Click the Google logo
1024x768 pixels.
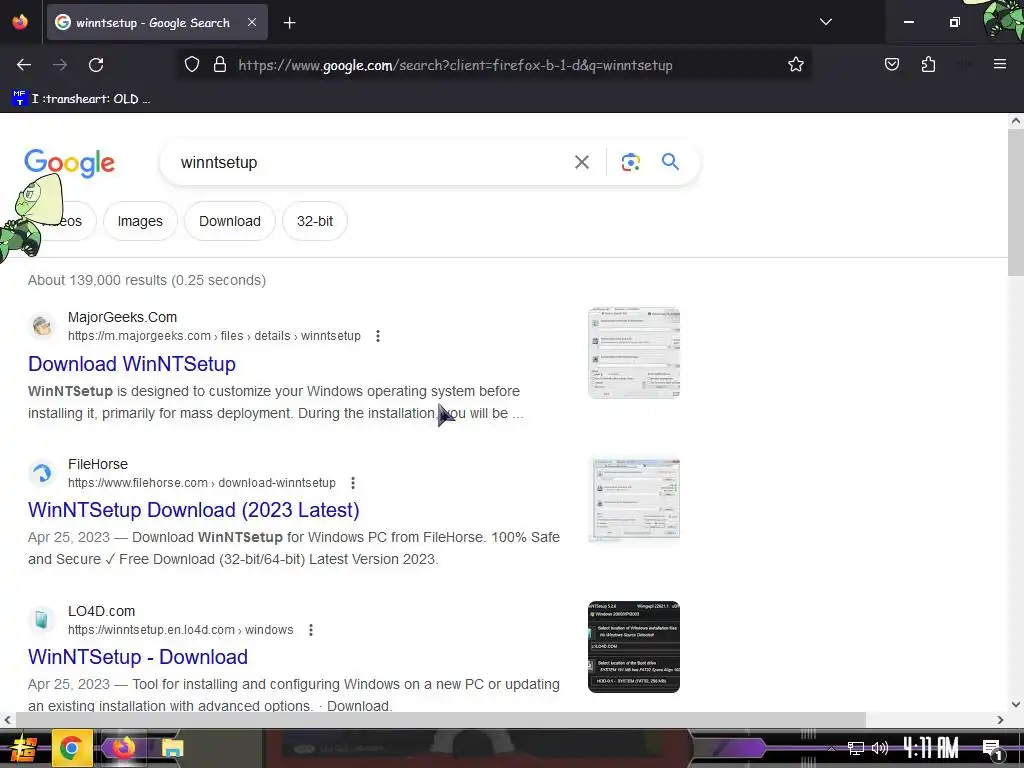pos(69,163)
